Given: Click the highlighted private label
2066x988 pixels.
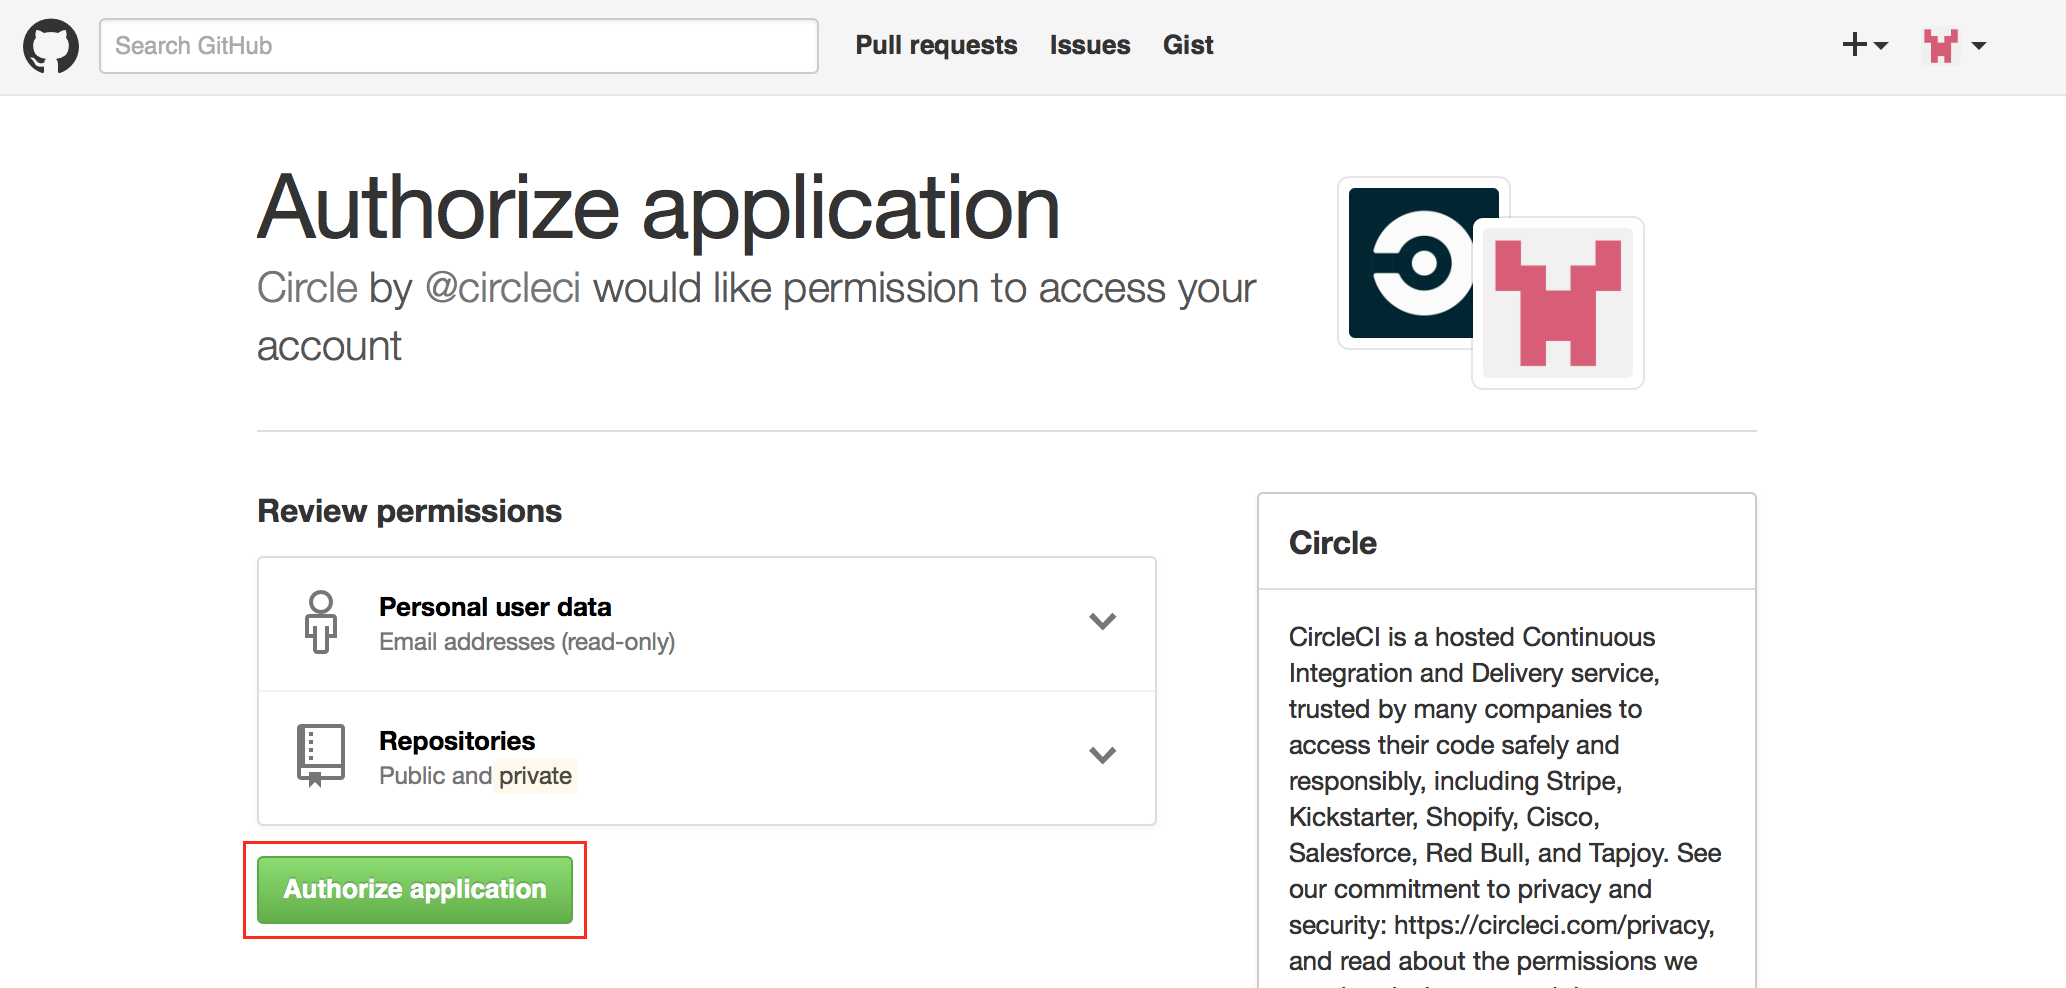Looking at the screenshot, I should tap(535, 775).
